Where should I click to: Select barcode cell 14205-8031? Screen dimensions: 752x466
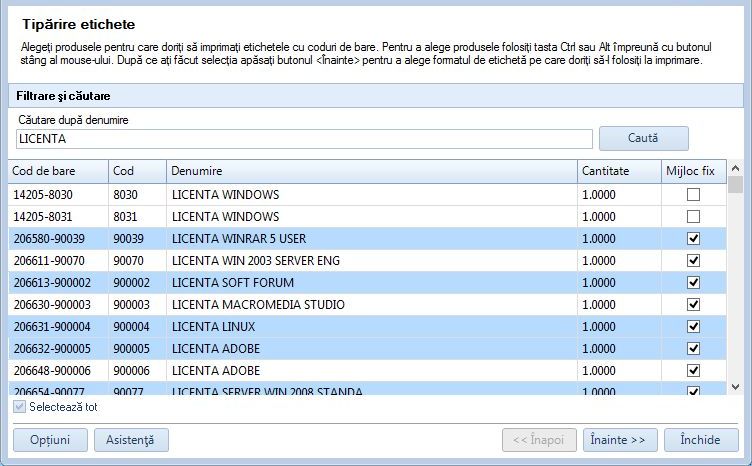(58, 217)
